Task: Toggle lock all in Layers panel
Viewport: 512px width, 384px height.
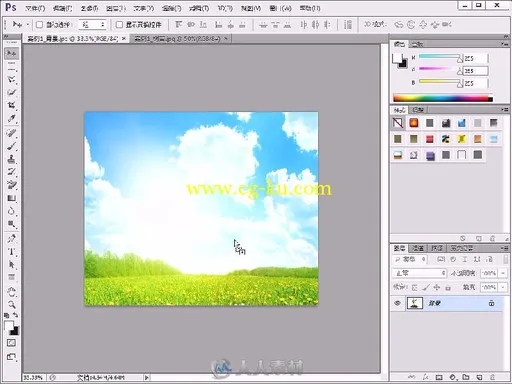Action: coord(448,287)
